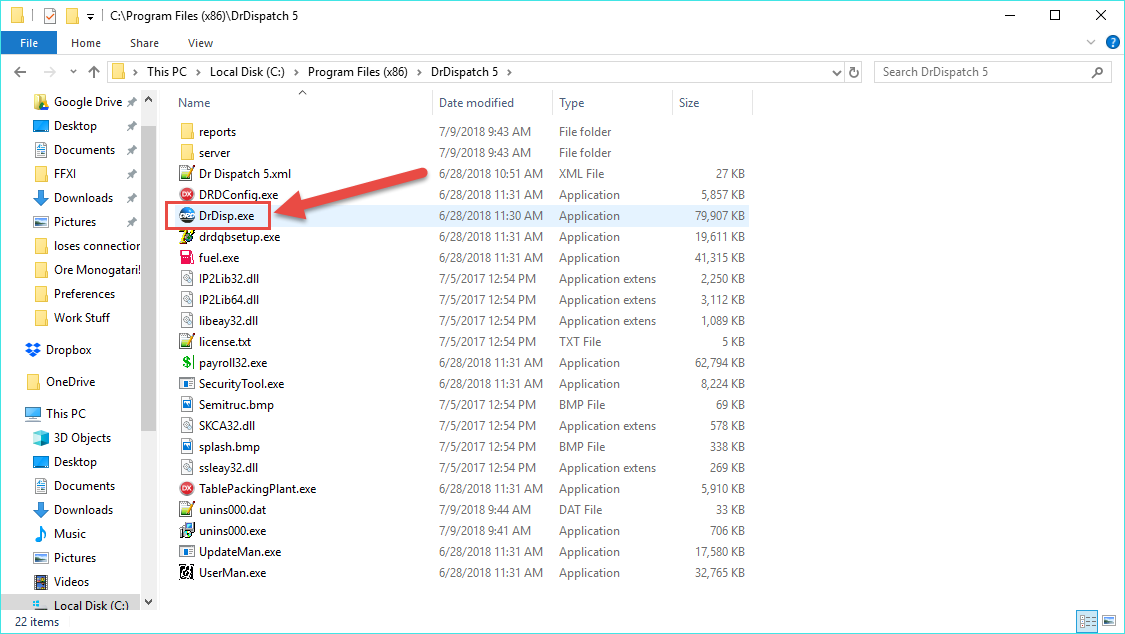Viewport: 1125px width, 634px height.
Task: Open the File menu tab
Action: point(29,43)
